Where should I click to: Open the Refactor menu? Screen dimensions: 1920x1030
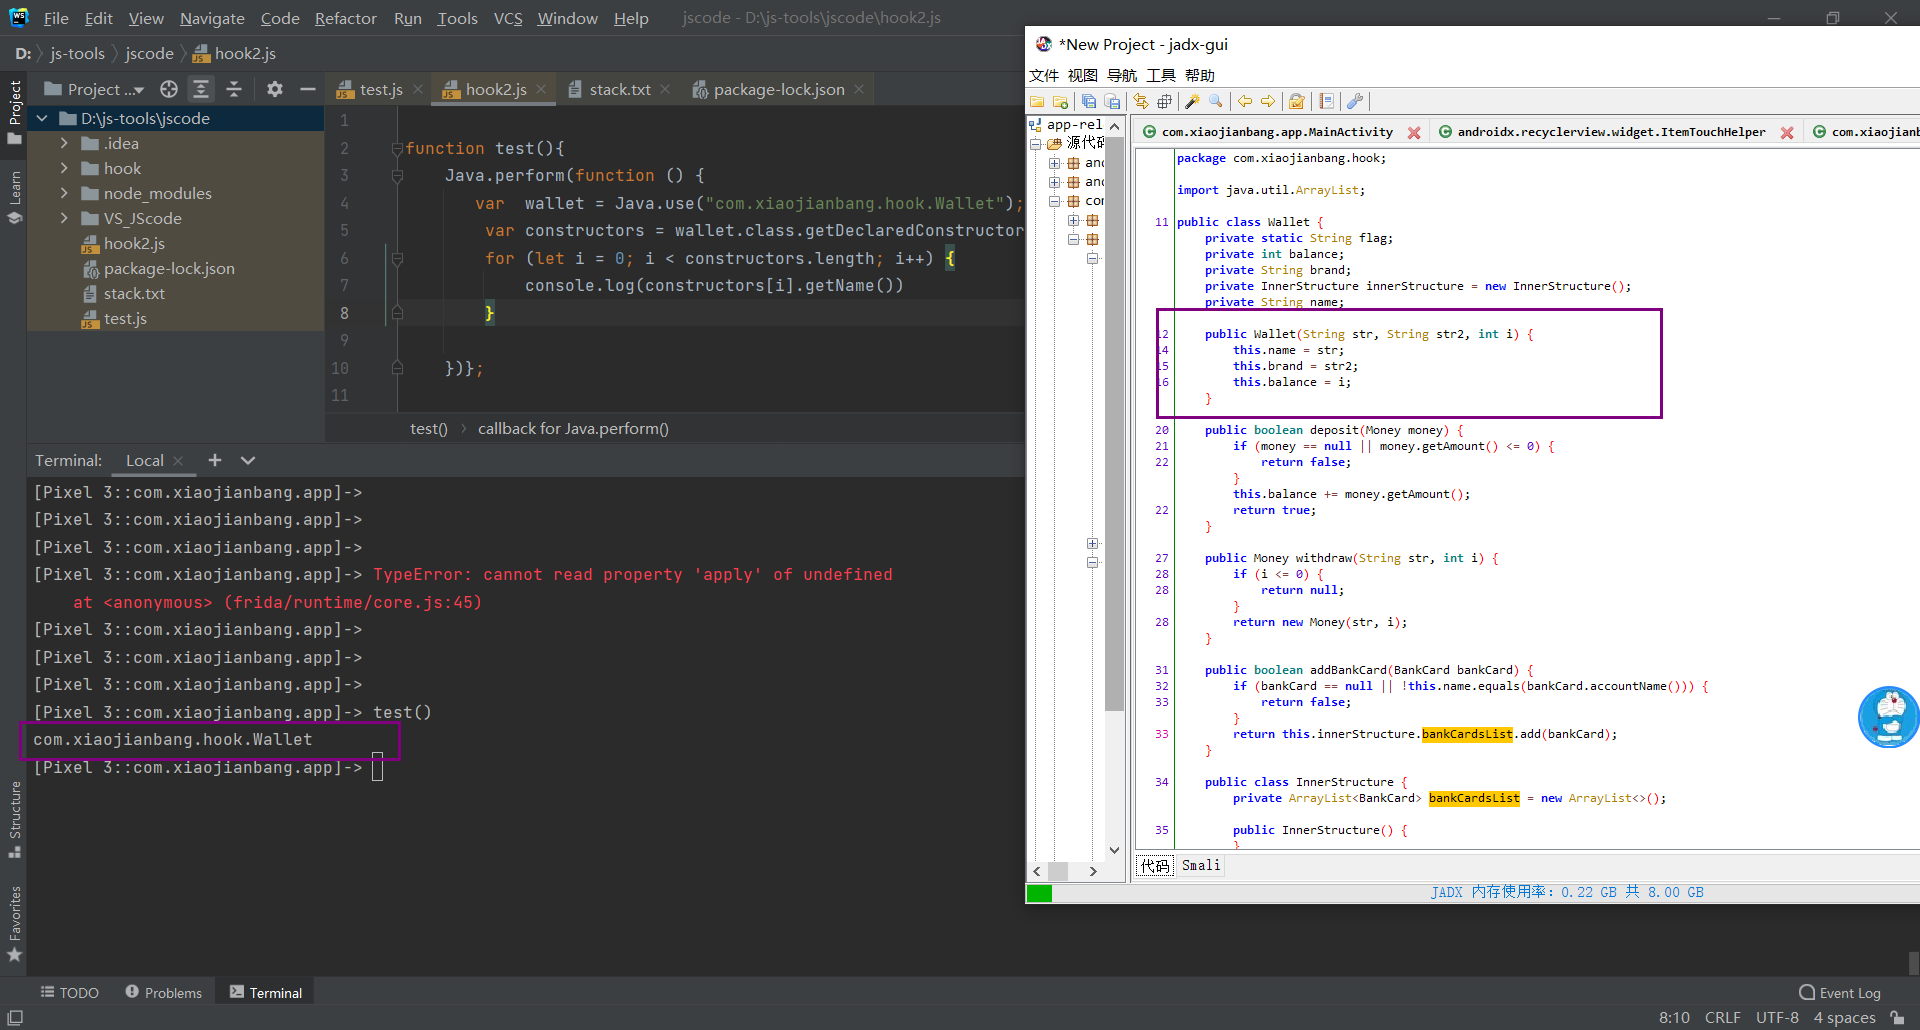tap(345, 18)
